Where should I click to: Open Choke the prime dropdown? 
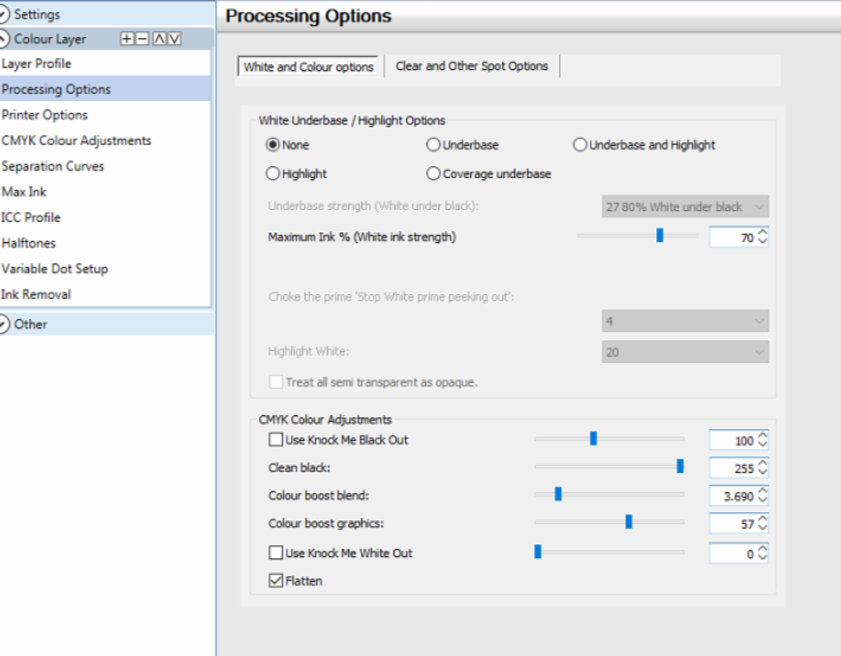coord(685,321)
